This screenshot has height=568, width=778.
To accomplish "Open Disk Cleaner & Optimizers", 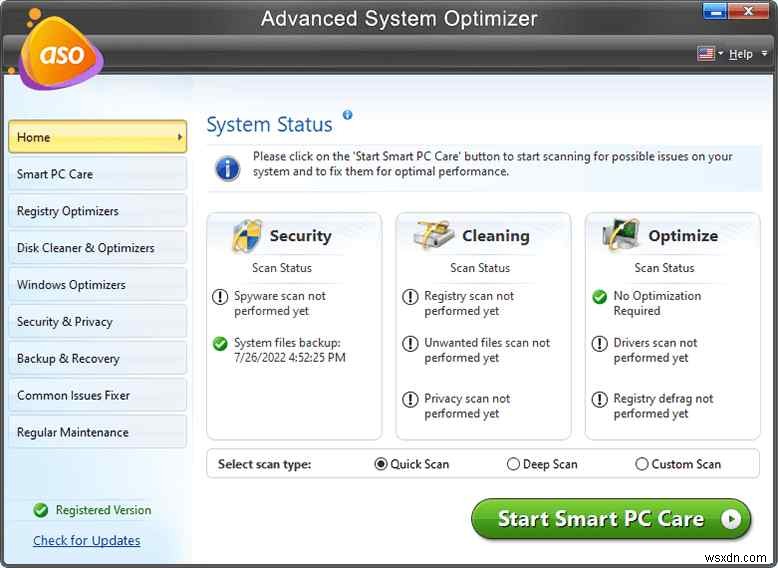I will tap(98, 248).
